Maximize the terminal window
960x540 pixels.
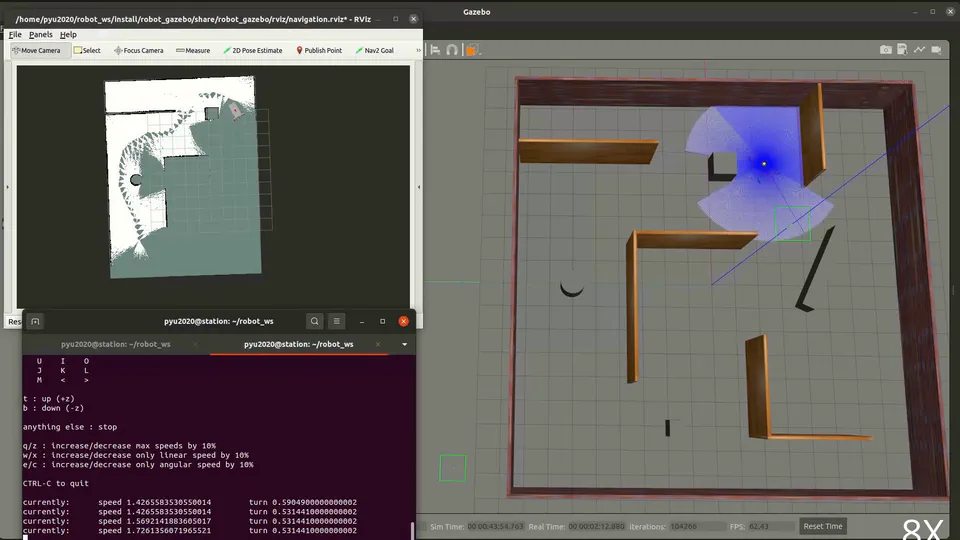(383, 321)
